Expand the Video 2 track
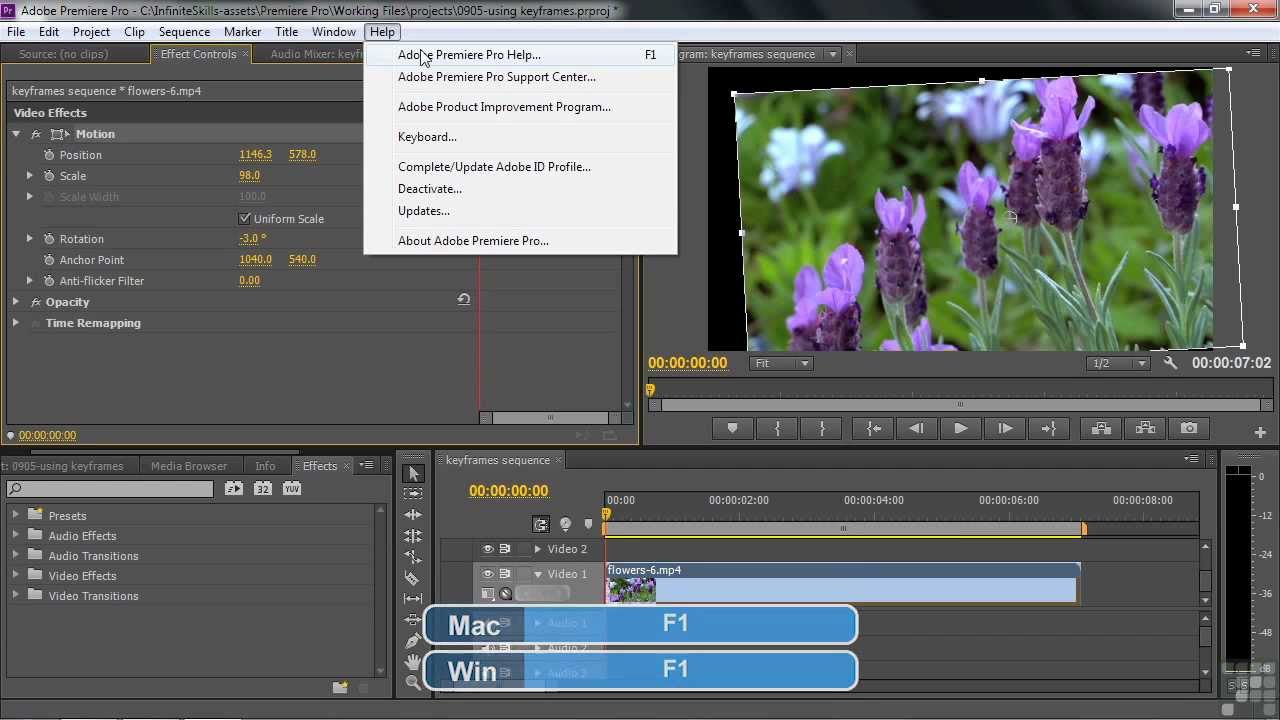The height and width of the screenshot is (720, 1280). [x=538, y=549]
